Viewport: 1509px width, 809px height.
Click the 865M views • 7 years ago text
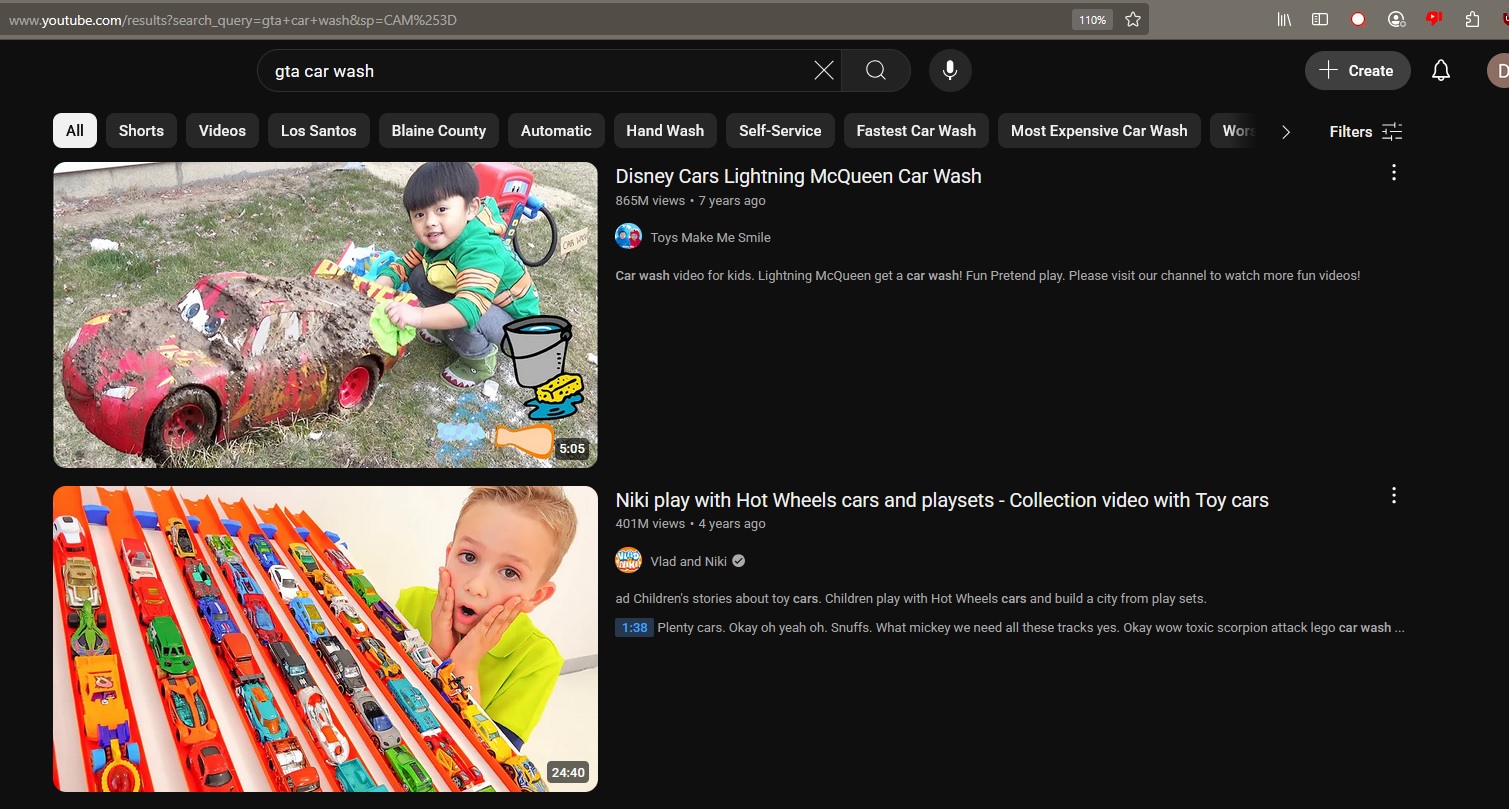pos(690,200)
